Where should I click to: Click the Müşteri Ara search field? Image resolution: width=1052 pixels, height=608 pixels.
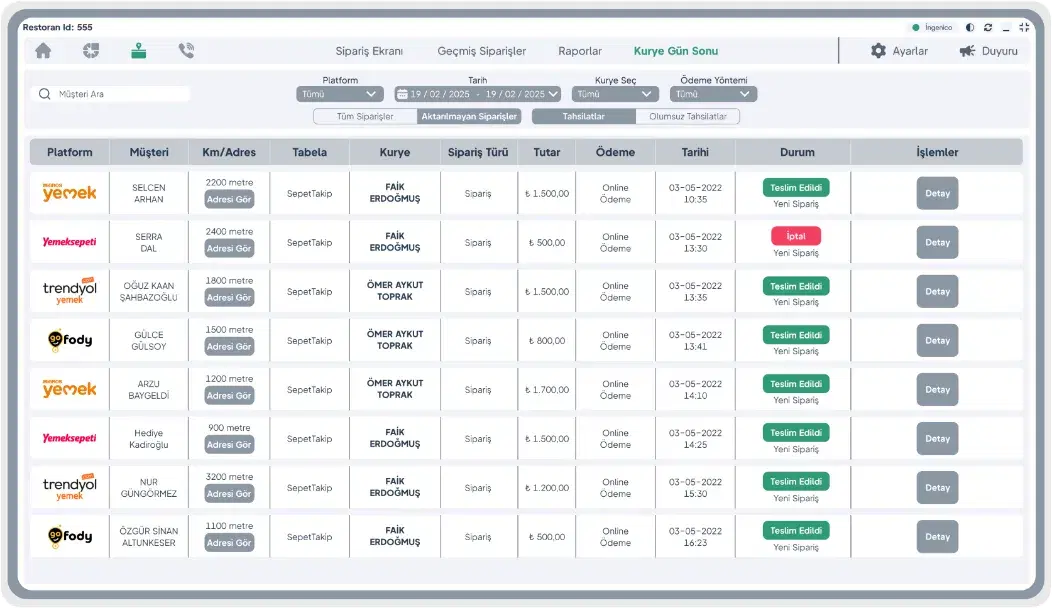pyautogui.click(x=111, y=94)
